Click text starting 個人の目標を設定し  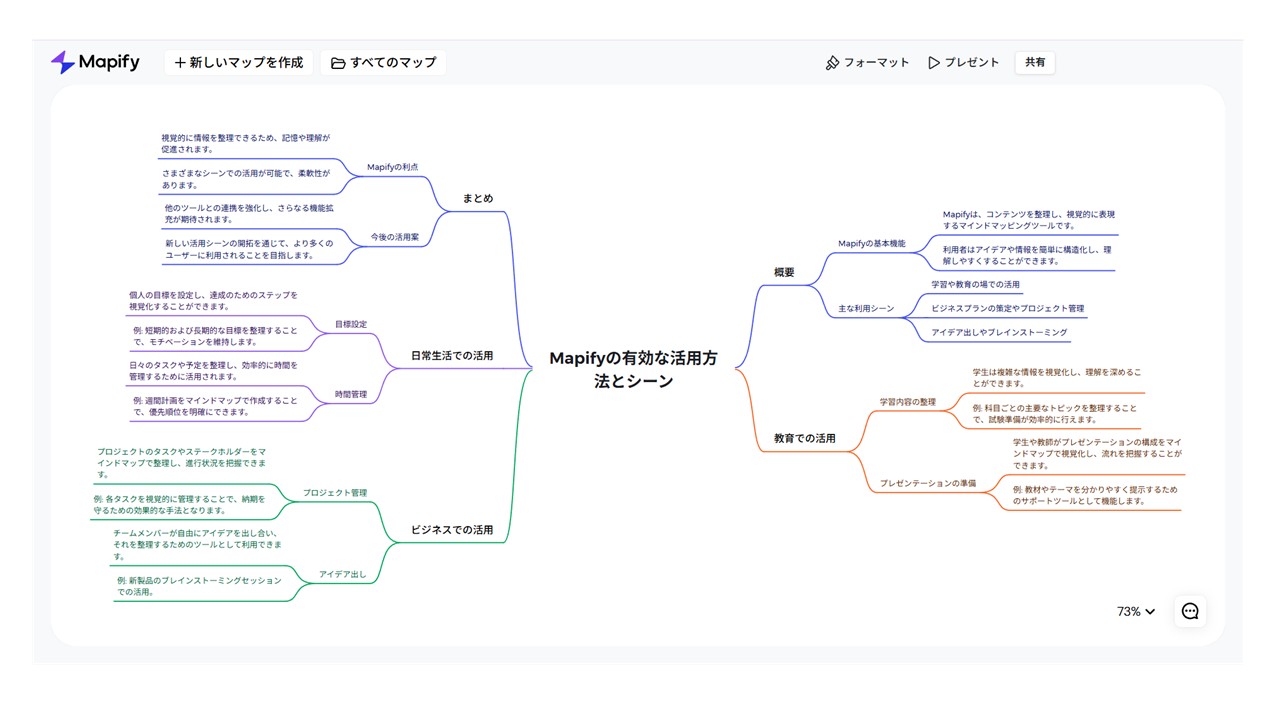click(x=213, y=301)
